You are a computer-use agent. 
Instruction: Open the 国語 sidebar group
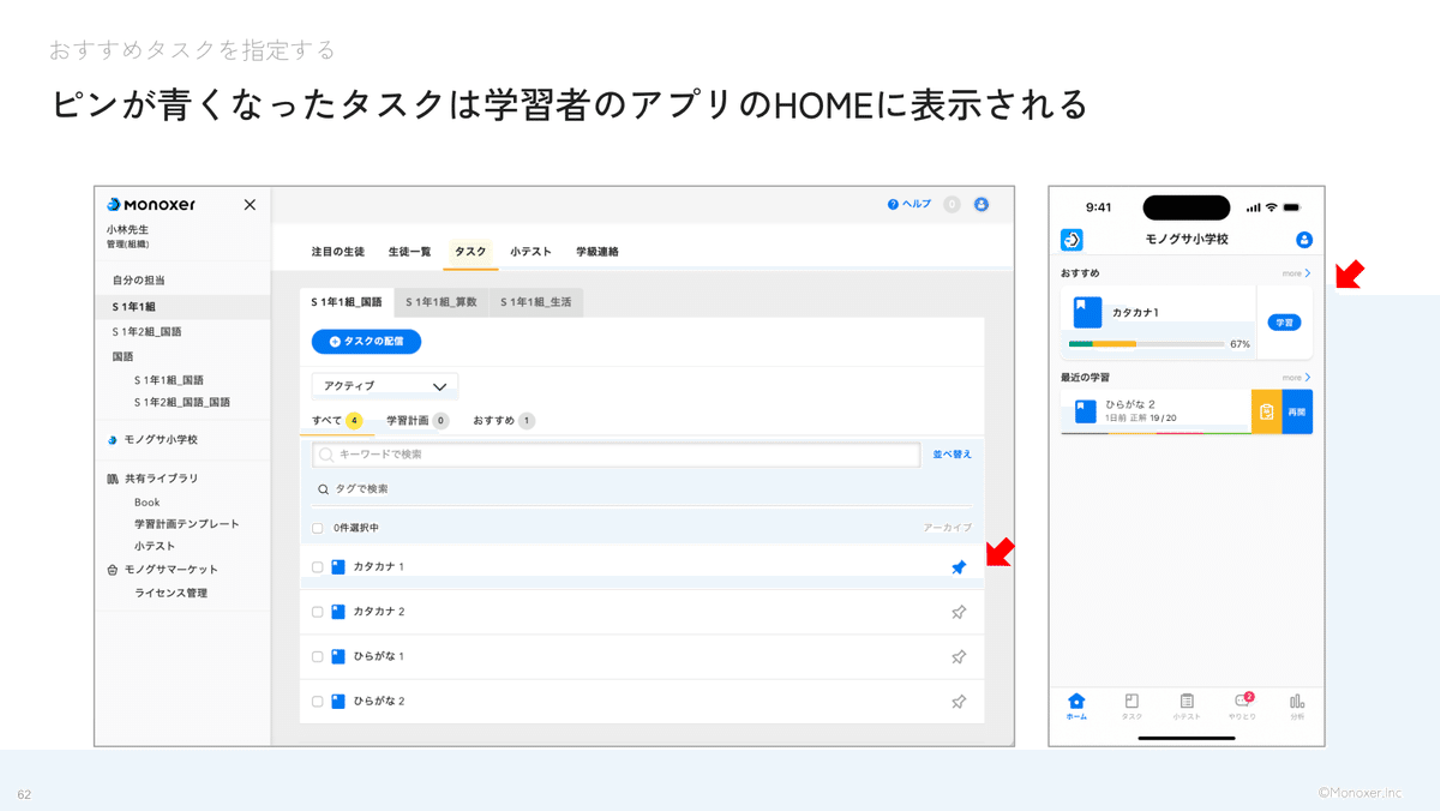point(123,357)
